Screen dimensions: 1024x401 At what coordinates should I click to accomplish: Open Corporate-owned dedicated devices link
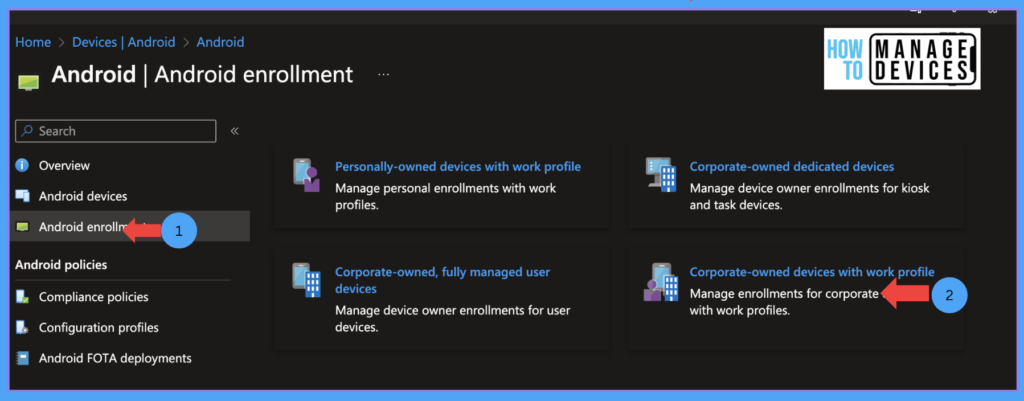click(x=792, y=167)
